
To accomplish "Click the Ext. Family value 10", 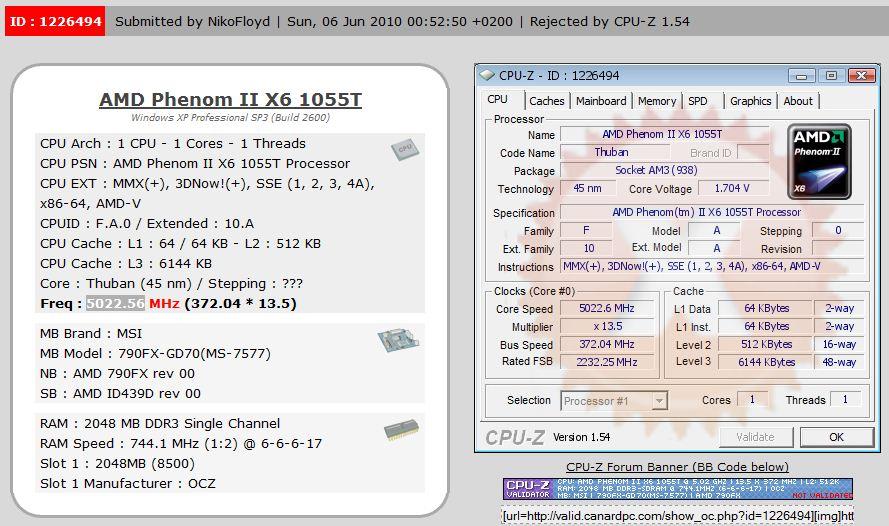I will tap(587, 248).
